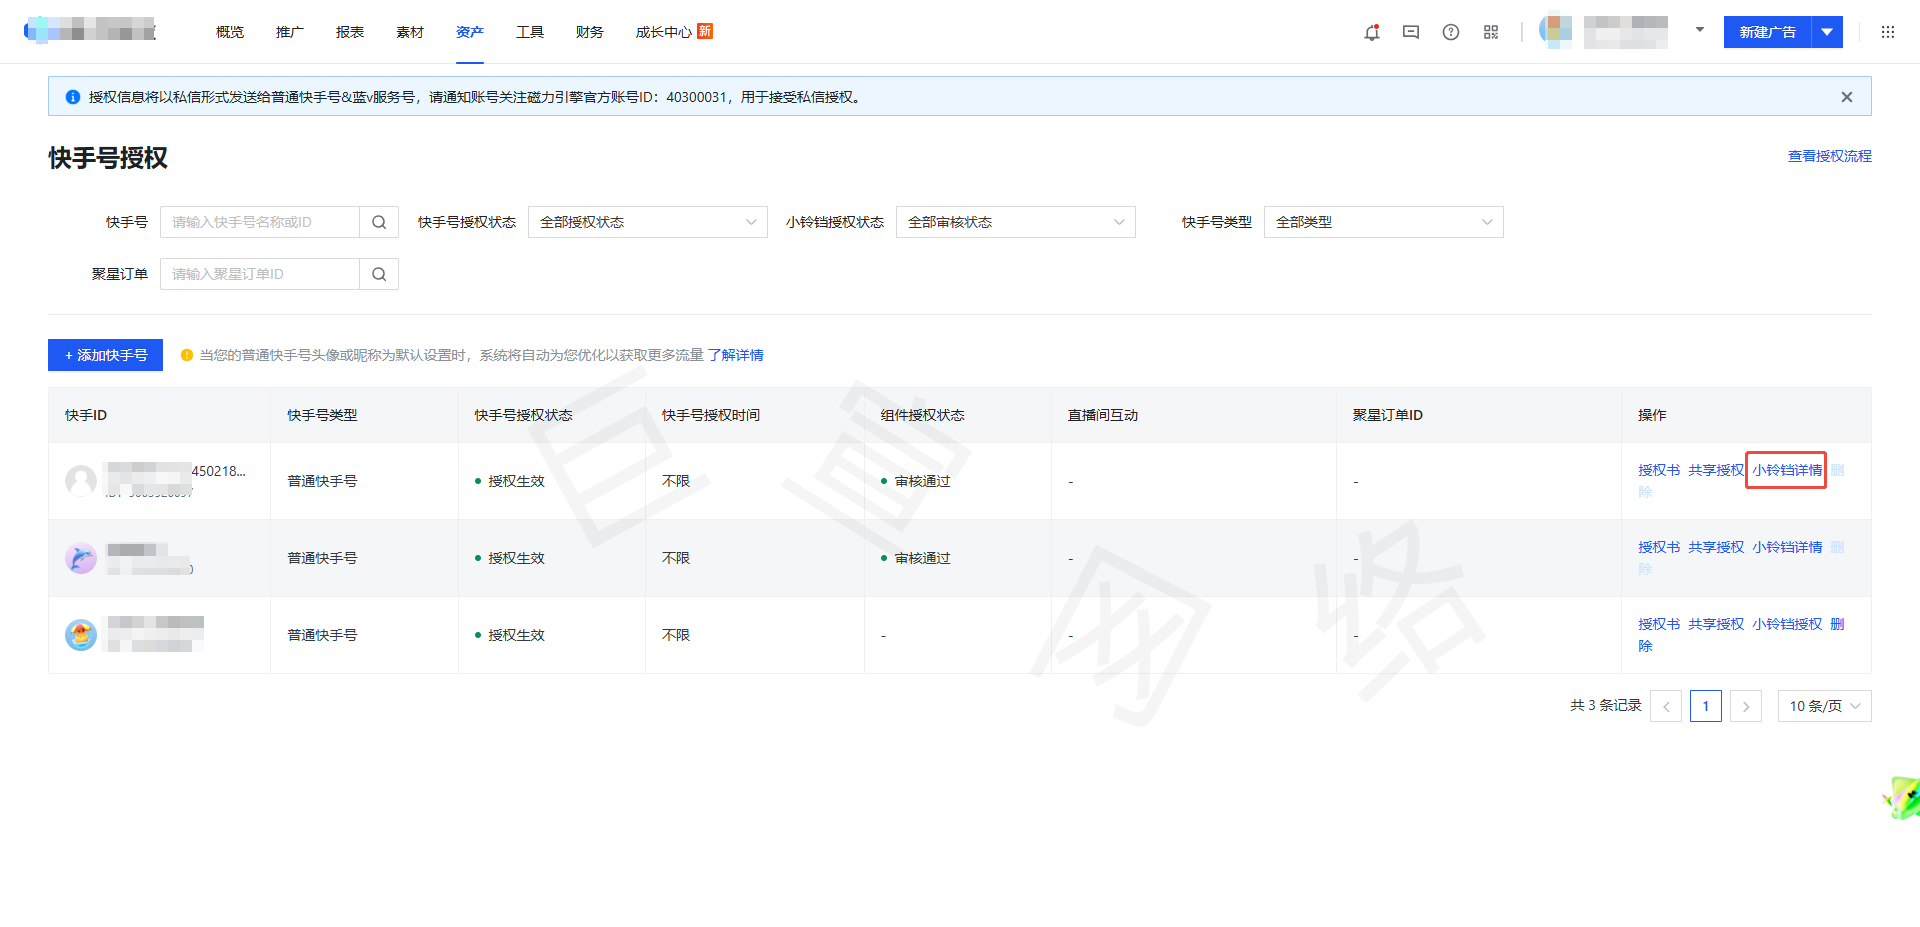Open the help question-mark icon

(1451, 32)
